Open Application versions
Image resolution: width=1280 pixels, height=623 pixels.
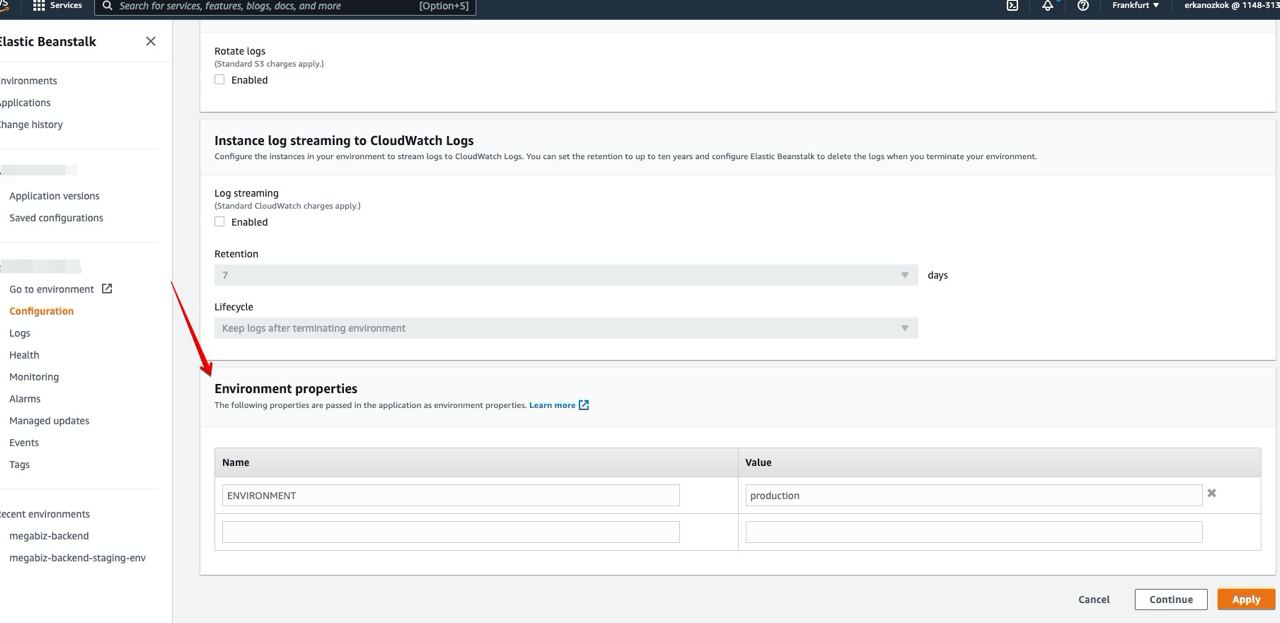click(x=54, y=196)
